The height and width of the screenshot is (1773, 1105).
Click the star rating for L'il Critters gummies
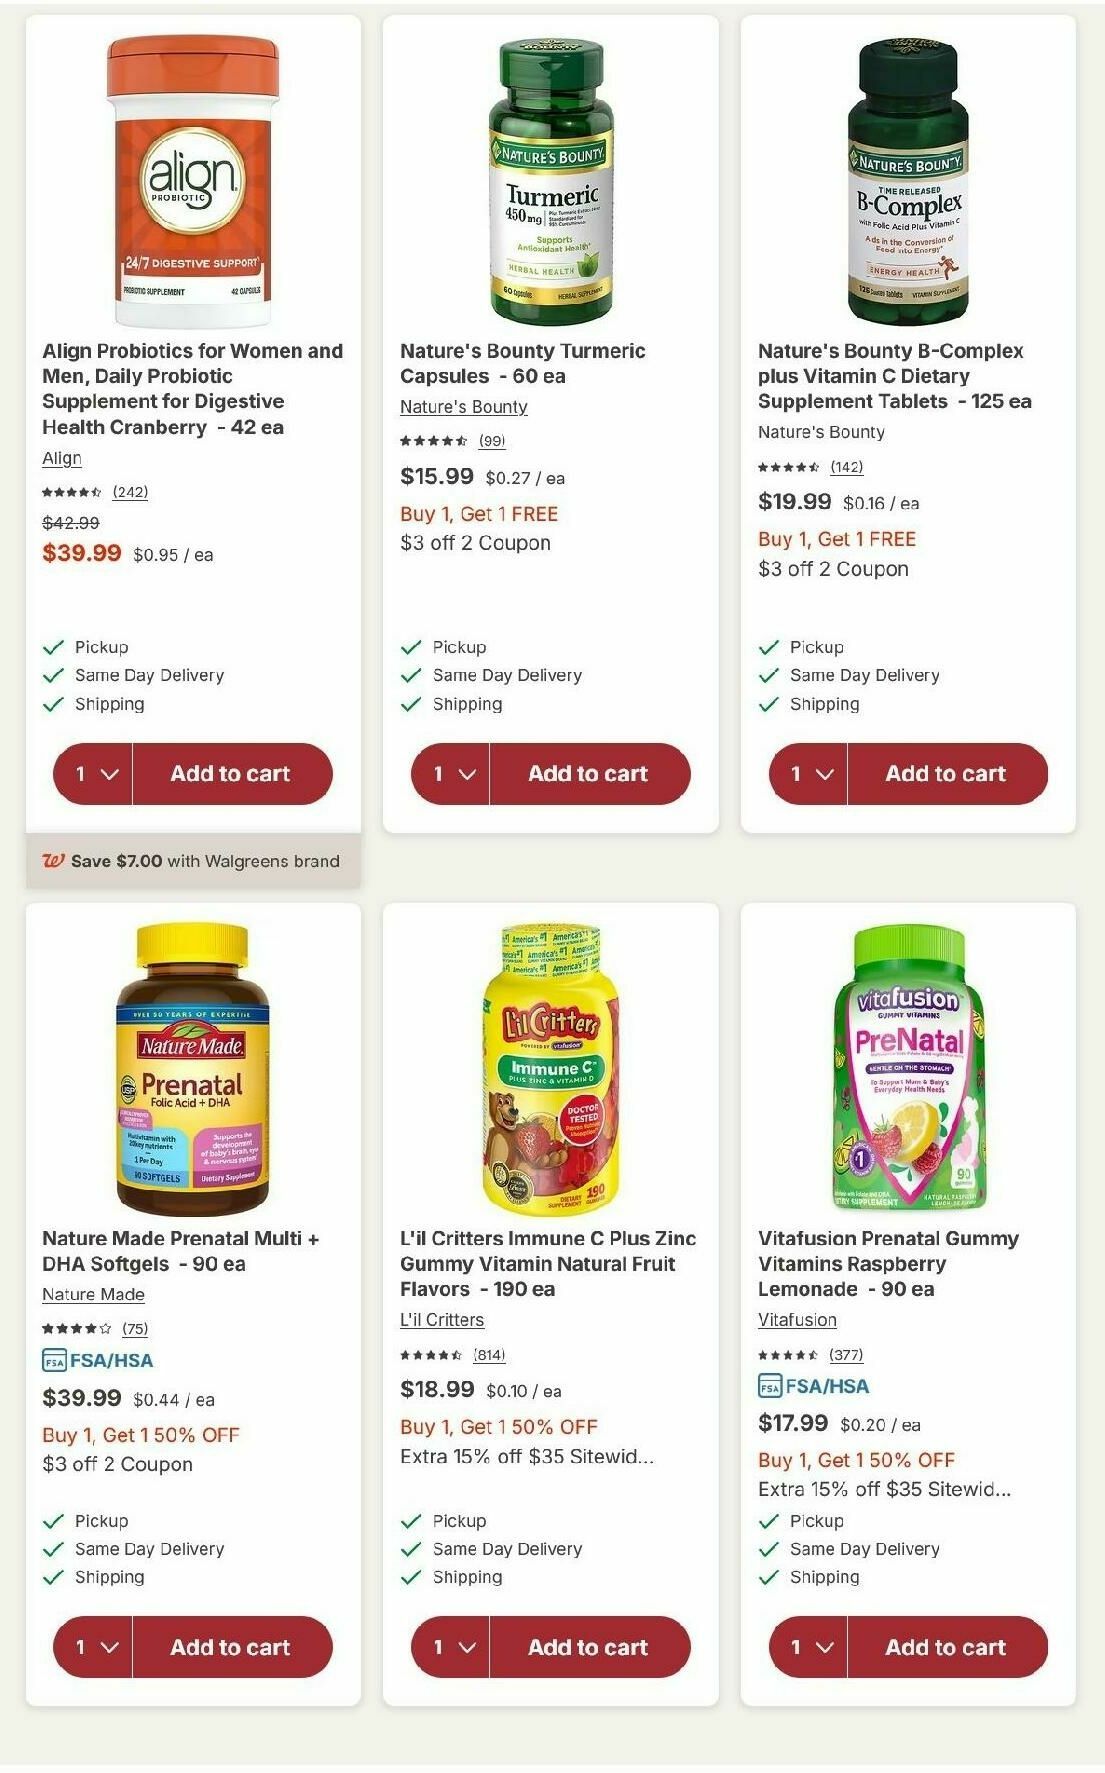[x=432, y=1354]
